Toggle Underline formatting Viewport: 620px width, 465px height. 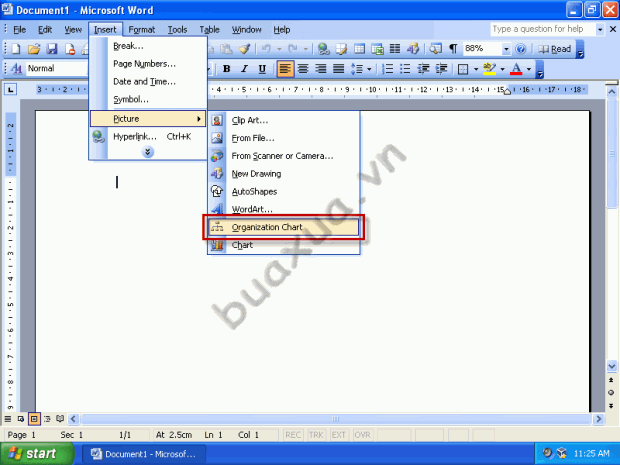coord(262,69)
